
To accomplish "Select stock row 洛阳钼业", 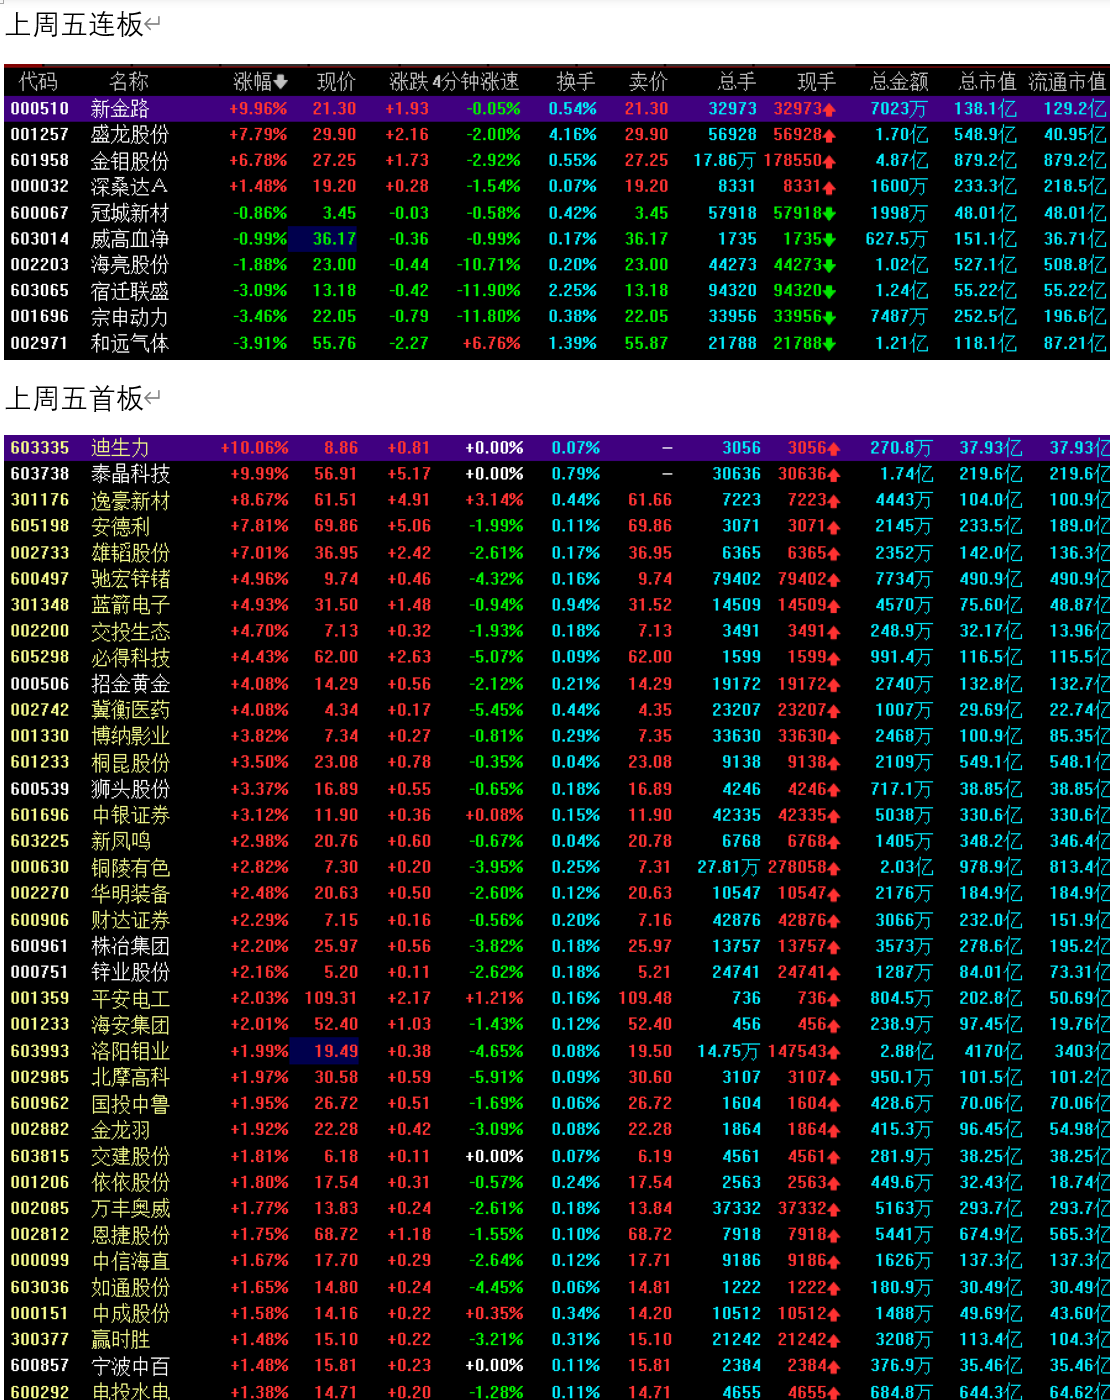I will (x=557, y=1051).
